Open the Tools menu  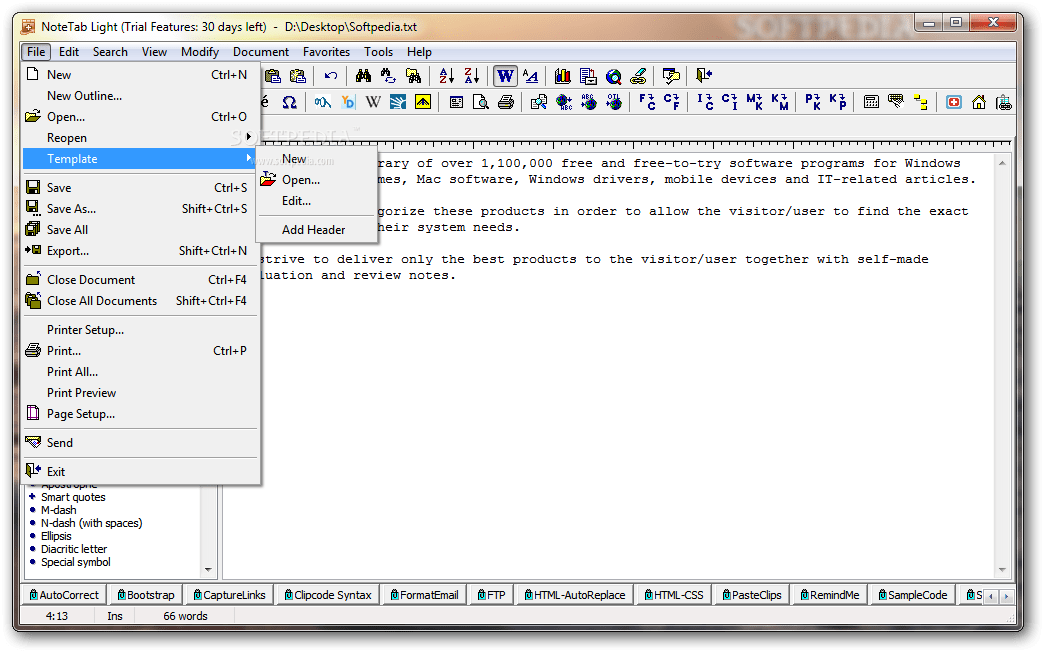click(378, 52)
